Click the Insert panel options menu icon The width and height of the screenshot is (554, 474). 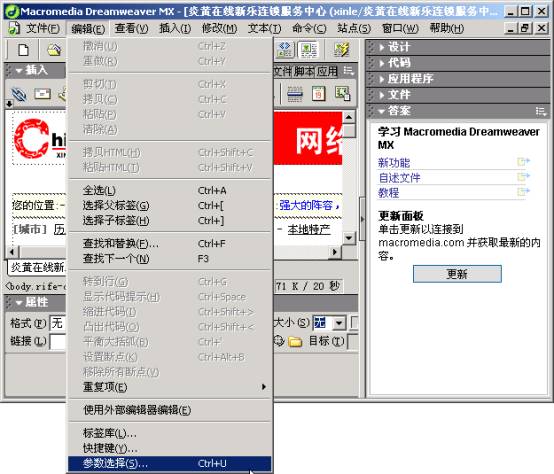[349, 71]
